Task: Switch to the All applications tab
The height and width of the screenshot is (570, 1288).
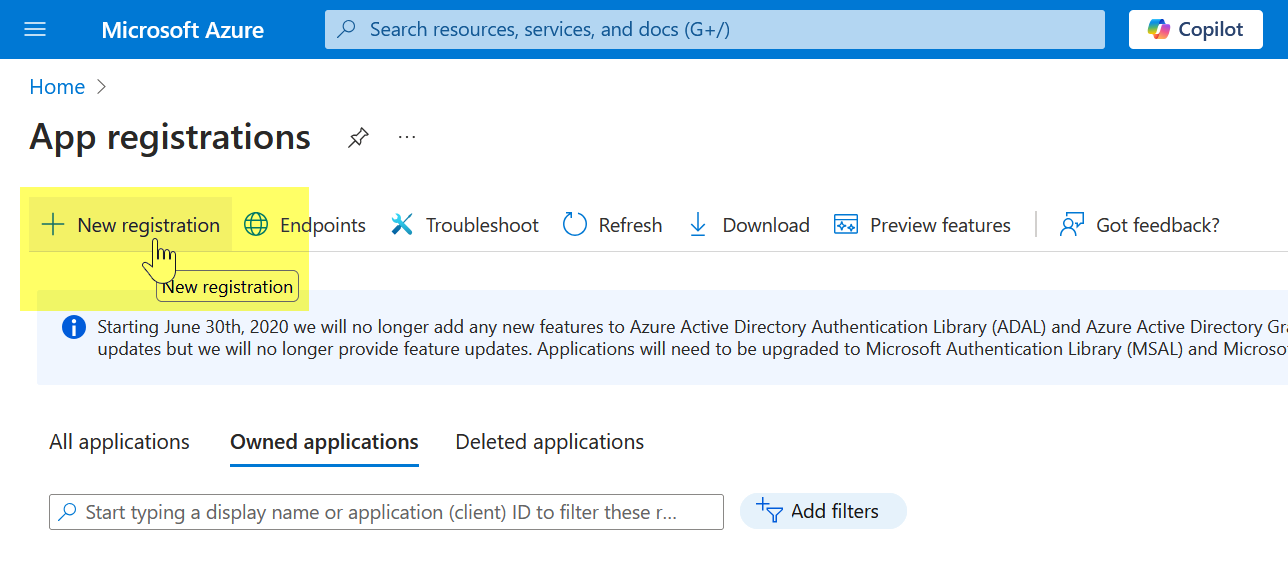Action: pos(119,442)
